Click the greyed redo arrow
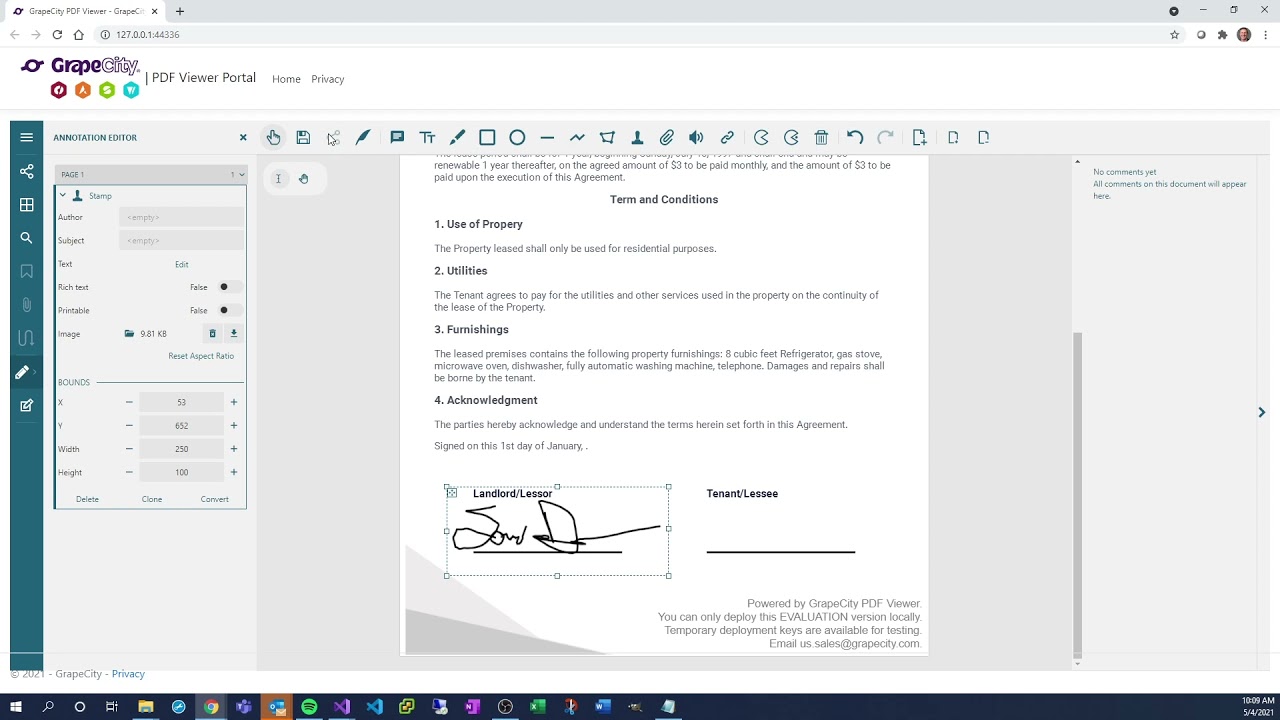1280x720 pixels. pyautogui.click(x=885, y=137)
